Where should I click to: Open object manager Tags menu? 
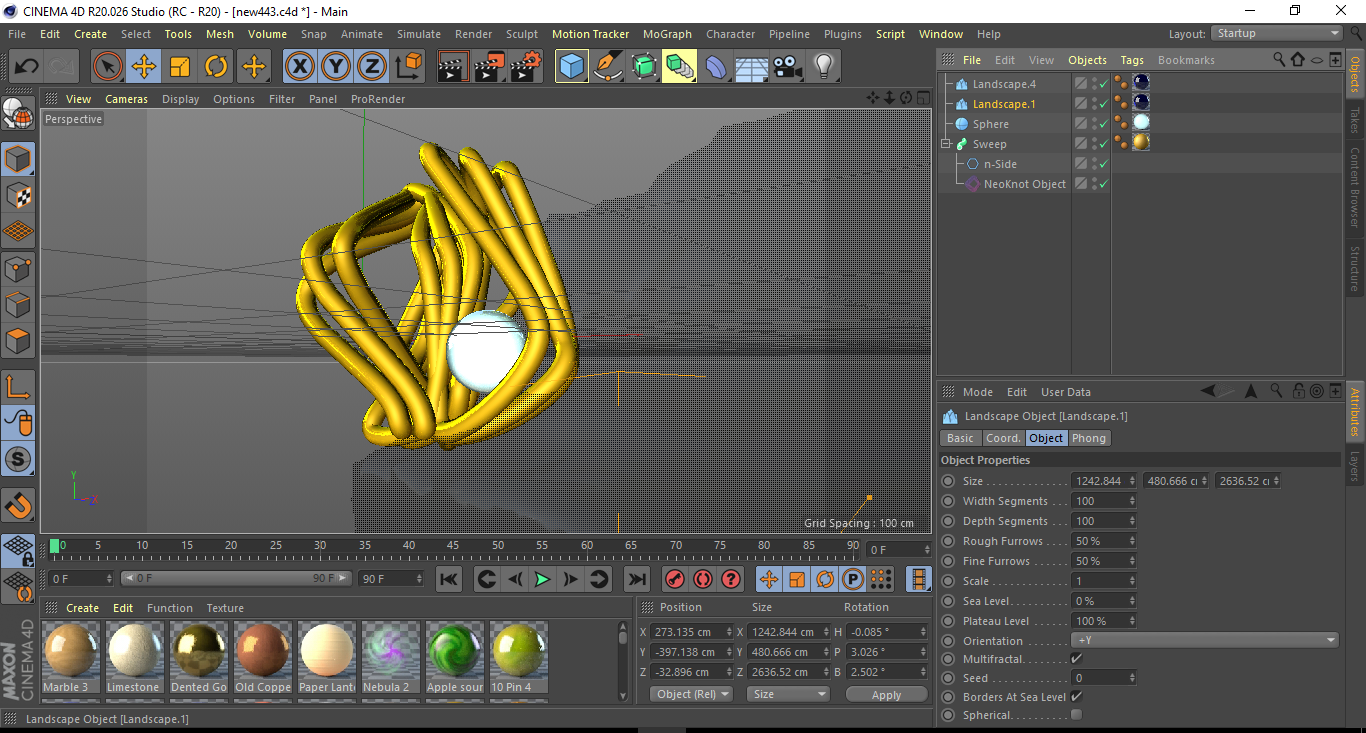(x=1131, y=60)
